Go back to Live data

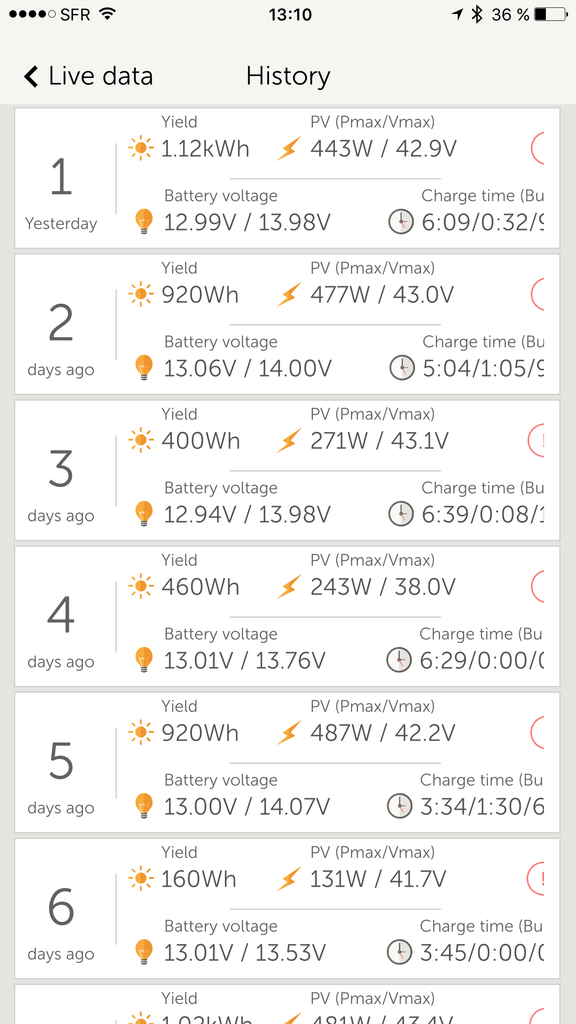tap(88, 76)
